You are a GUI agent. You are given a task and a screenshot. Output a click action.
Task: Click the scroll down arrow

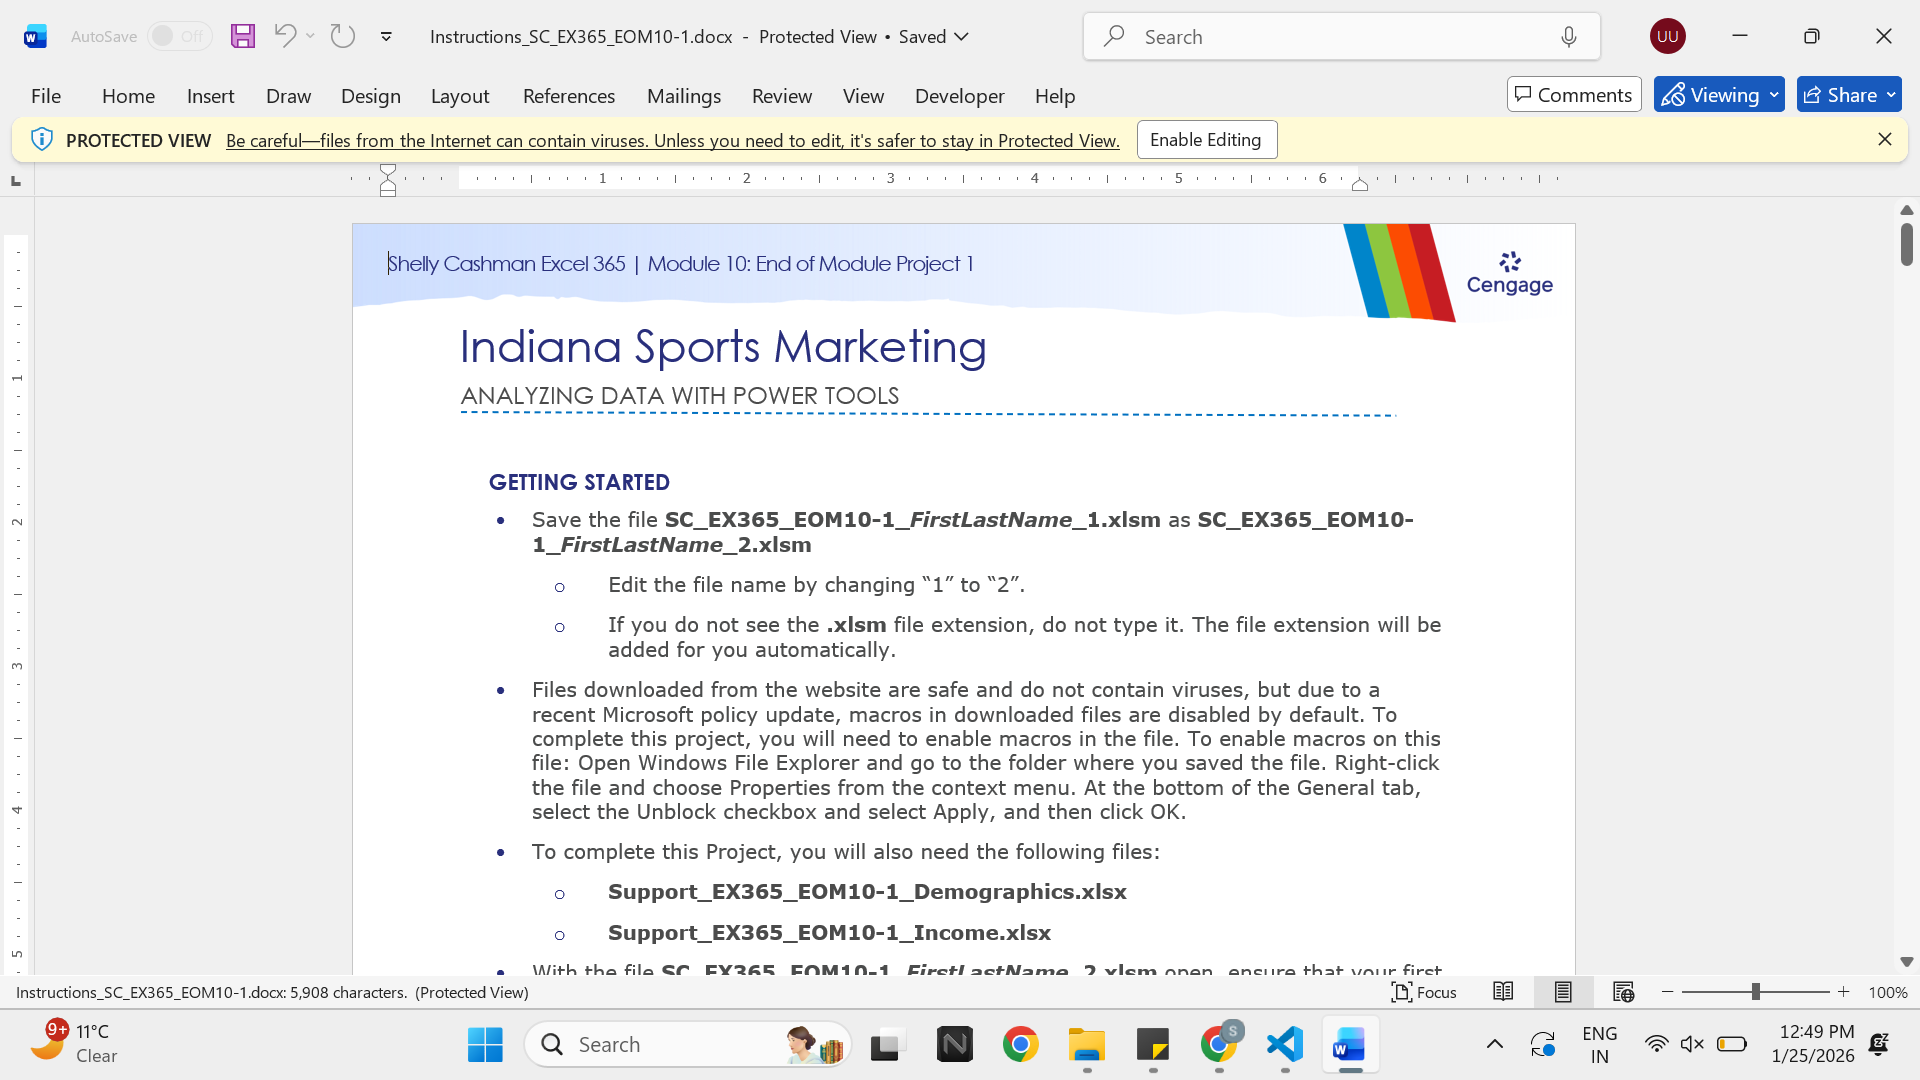[x=1907, y=962]
